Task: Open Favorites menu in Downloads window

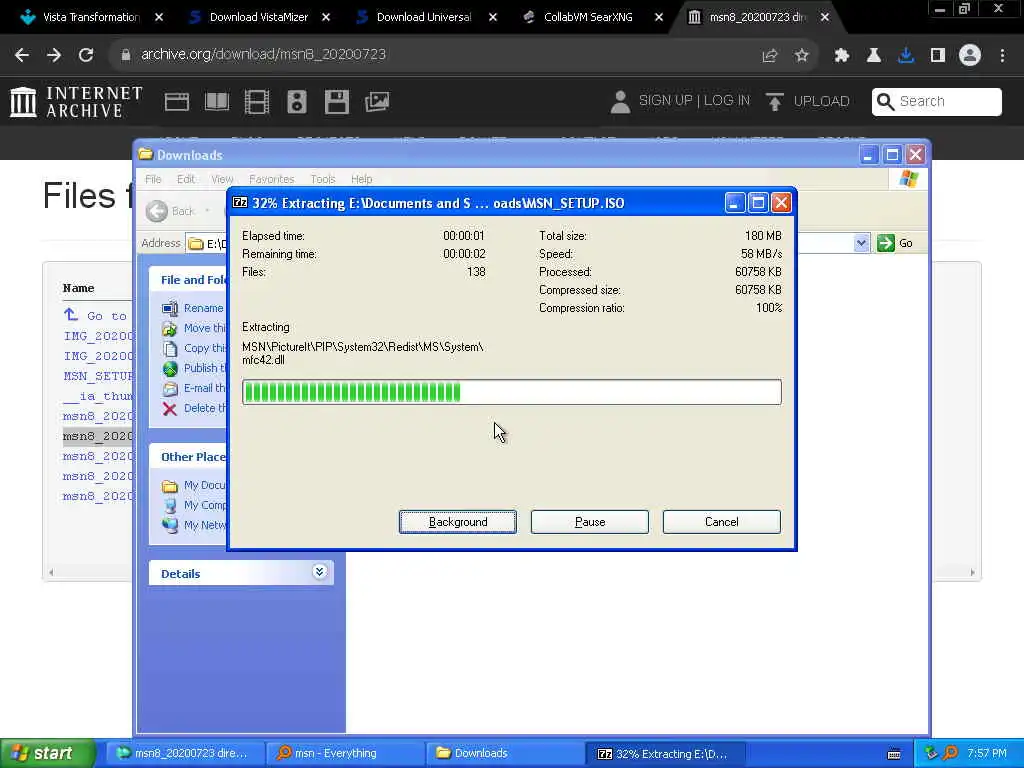Action: point(271,179)
